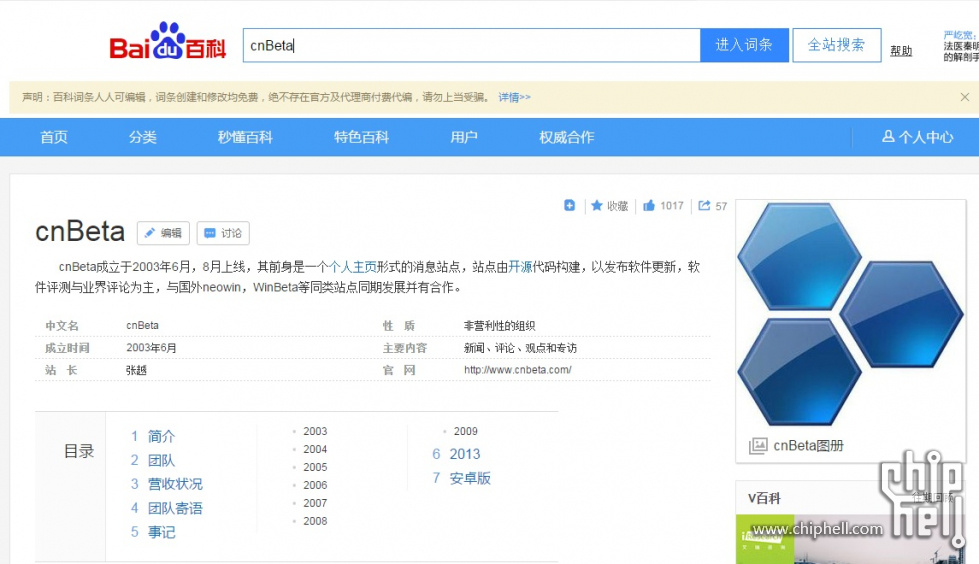Viewport: 979px width, 564px height.
Task: Click the http://www.cnbeta.com/ official site text
Action: (x=518, y=370)
